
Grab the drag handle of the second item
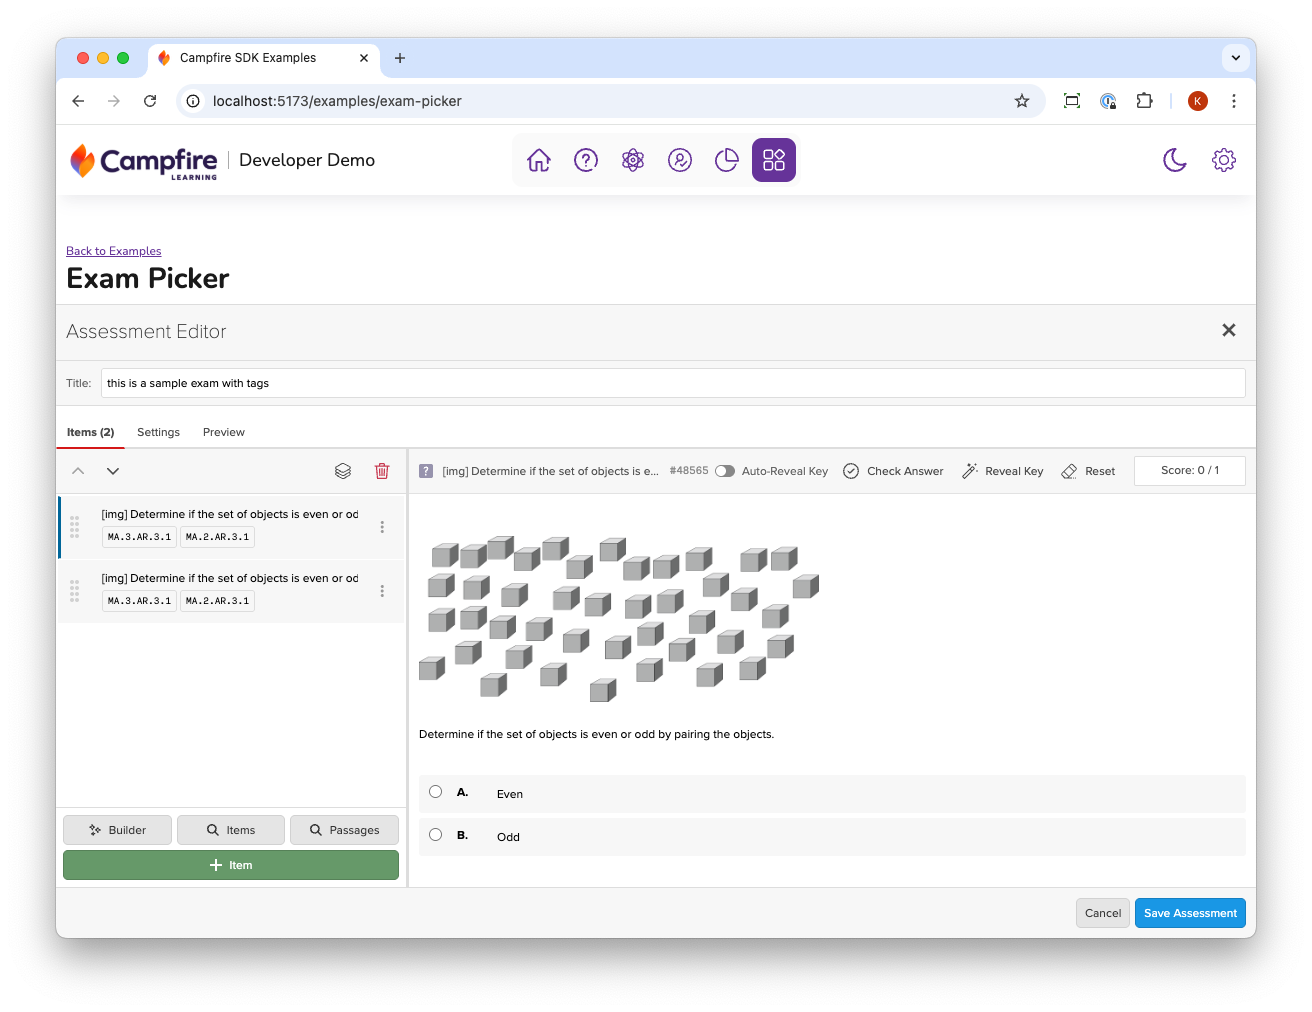point(74,591)
